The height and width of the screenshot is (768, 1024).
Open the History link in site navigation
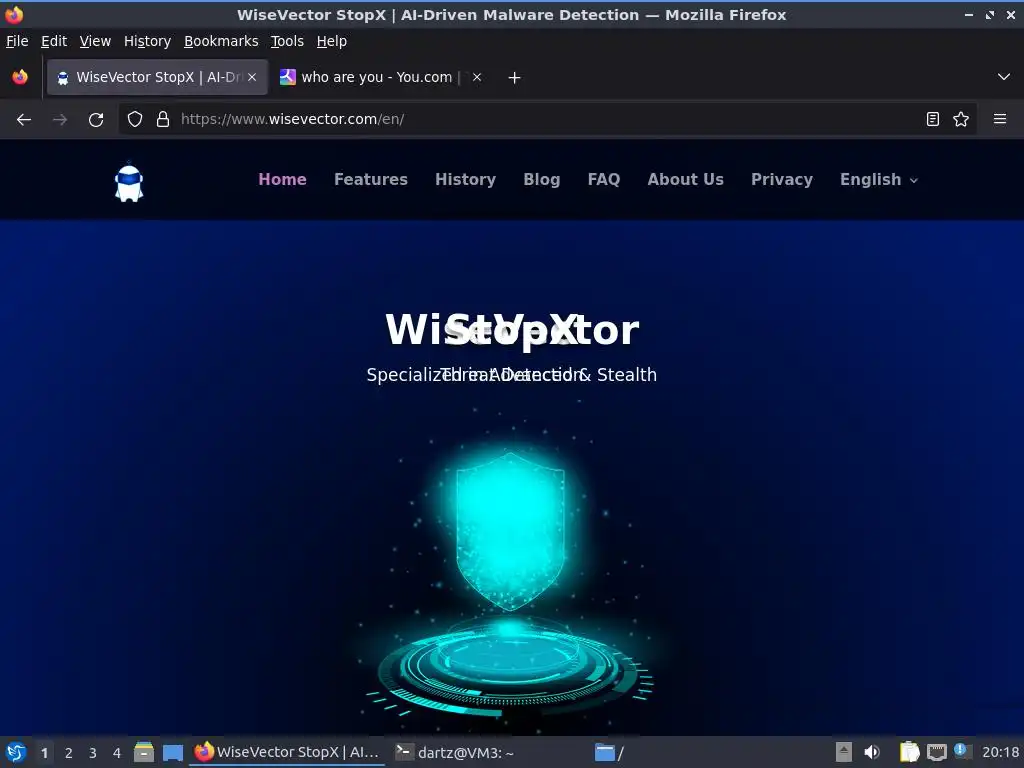click(466, 180)
